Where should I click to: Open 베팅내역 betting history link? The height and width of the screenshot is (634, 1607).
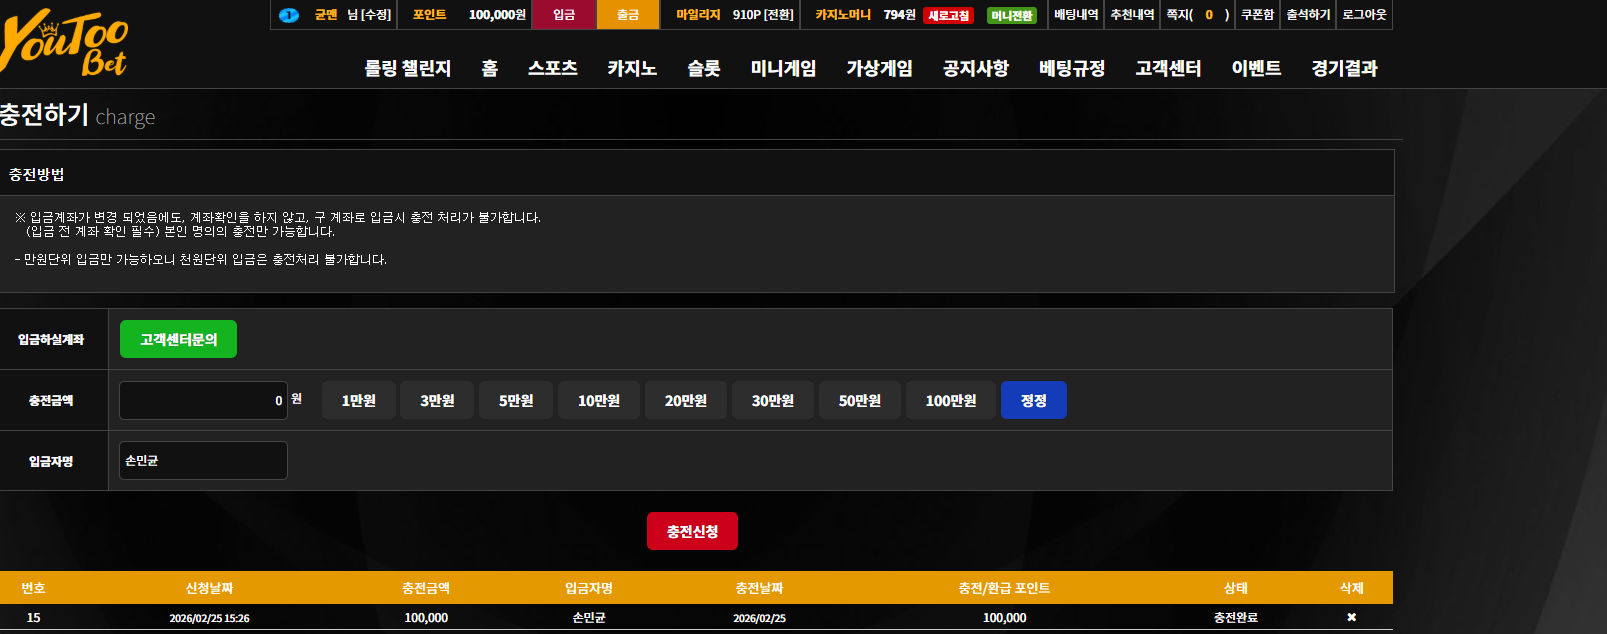click(x=1076, y=15)
